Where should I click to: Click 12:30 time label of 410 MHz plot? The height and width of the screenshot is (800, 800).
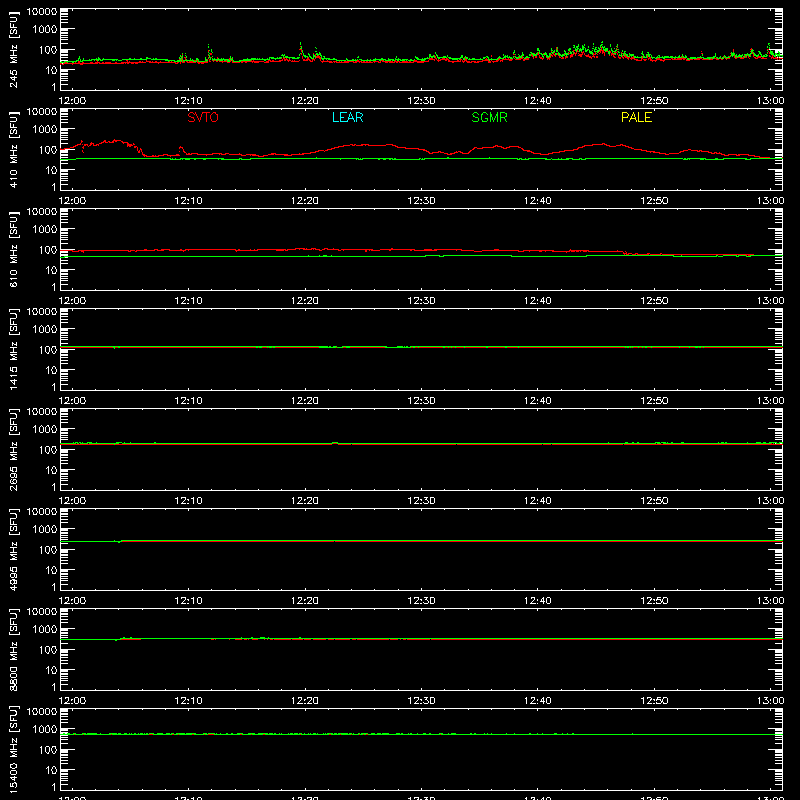tap(421, 201)
